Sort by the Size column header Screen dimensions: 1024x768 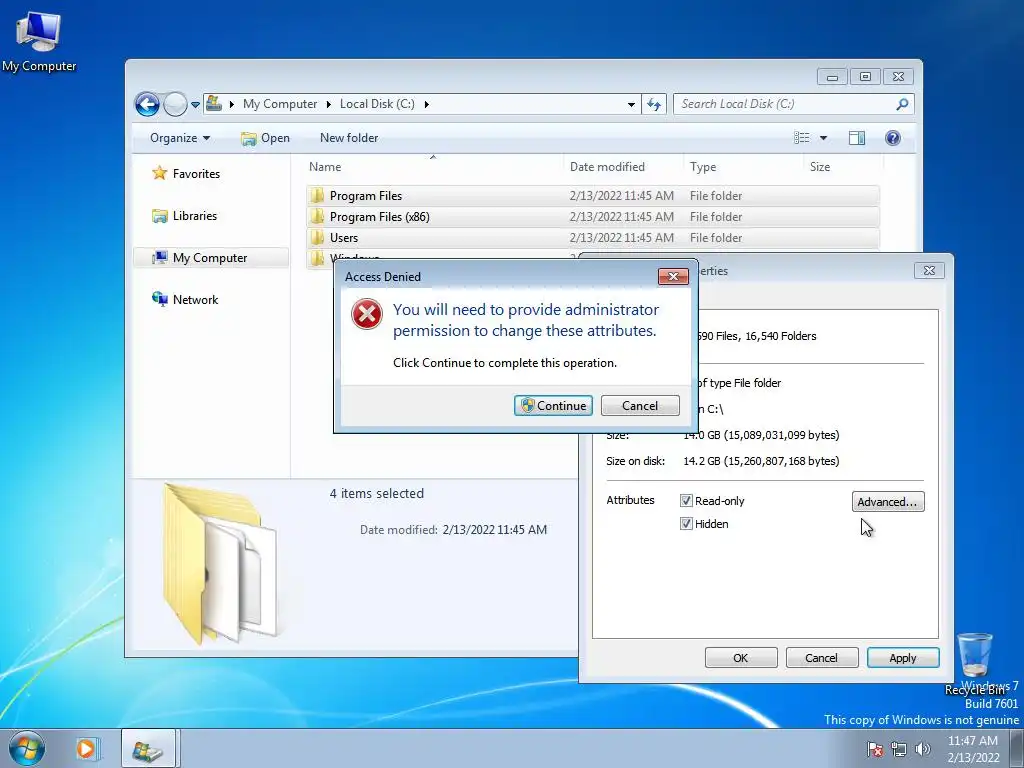click(843, 167)
